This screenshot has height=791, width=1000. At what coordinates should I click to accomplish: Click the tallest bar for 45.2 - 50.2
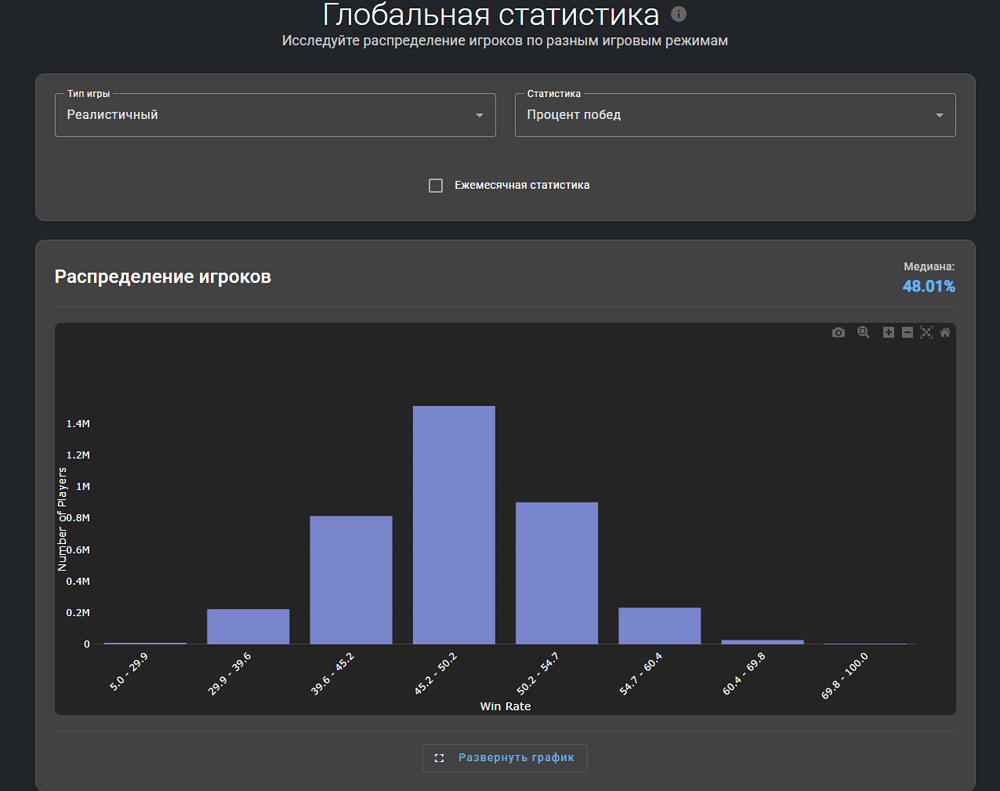coord(454,525)
